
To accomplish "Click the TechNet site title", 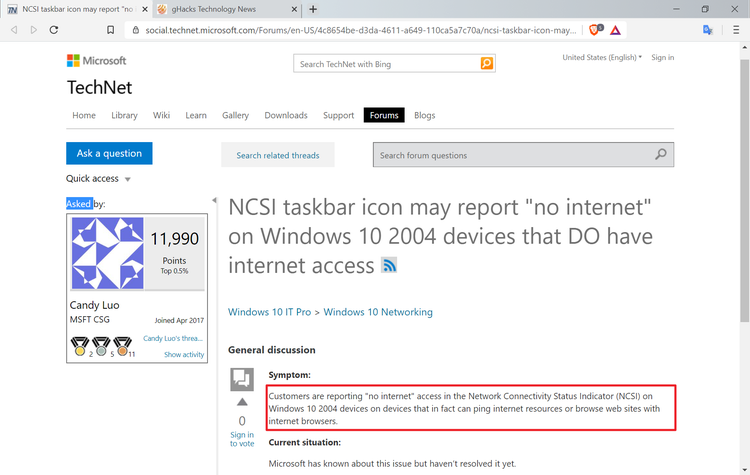I will pyautogui.click(x=99, y=88).
